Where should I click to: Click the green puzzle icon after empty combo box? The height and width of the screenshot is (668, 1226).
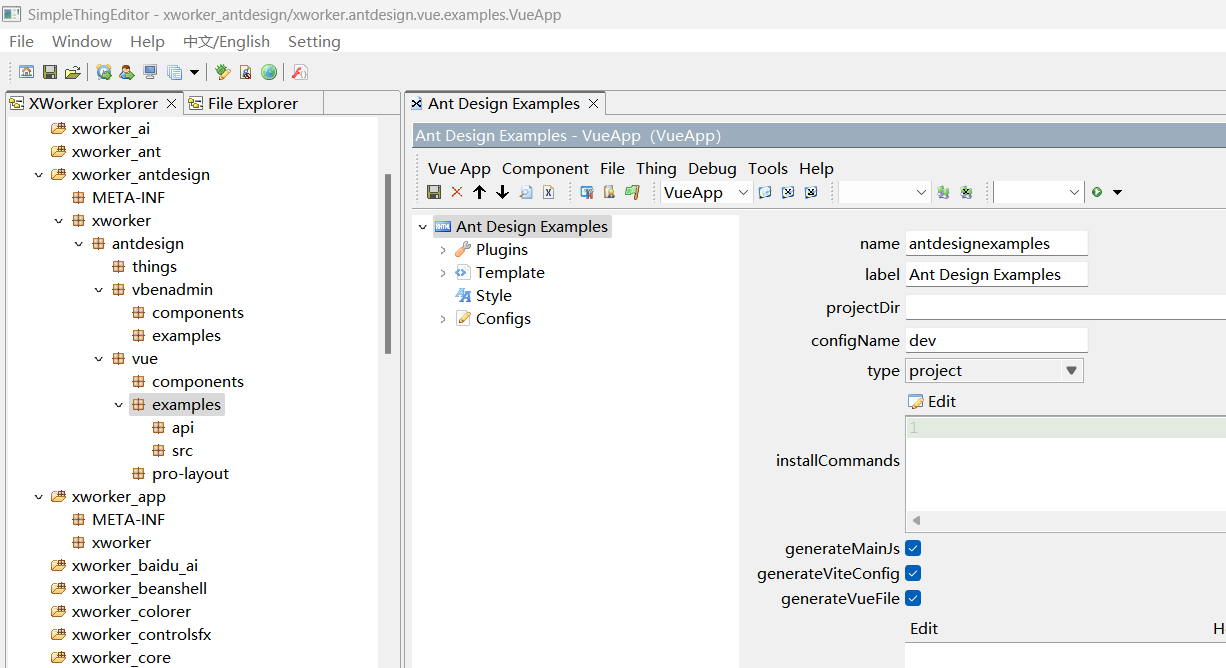click(x=942, y=192)
